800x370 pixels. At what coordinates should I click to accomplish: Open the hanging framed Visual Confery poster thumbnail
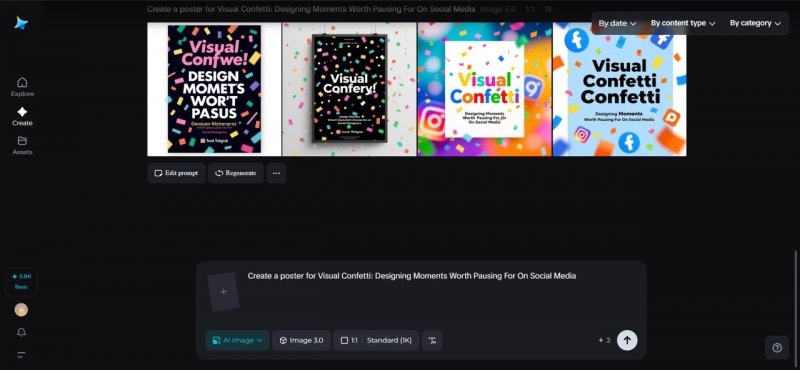(x=349, y=89)
